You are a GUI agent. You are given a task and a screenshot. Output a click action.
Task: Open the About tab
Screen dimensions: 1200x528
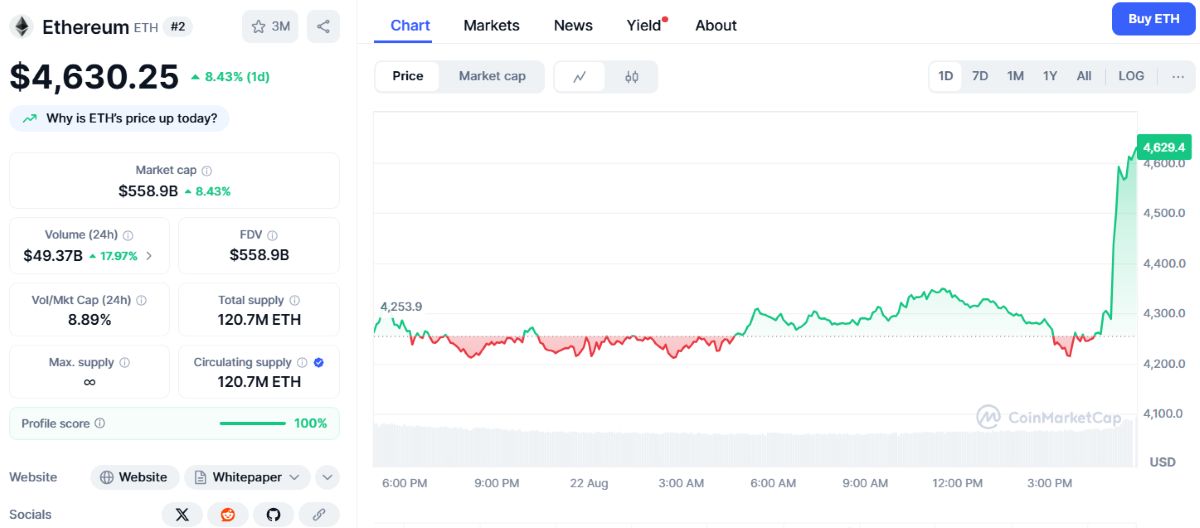716,26
